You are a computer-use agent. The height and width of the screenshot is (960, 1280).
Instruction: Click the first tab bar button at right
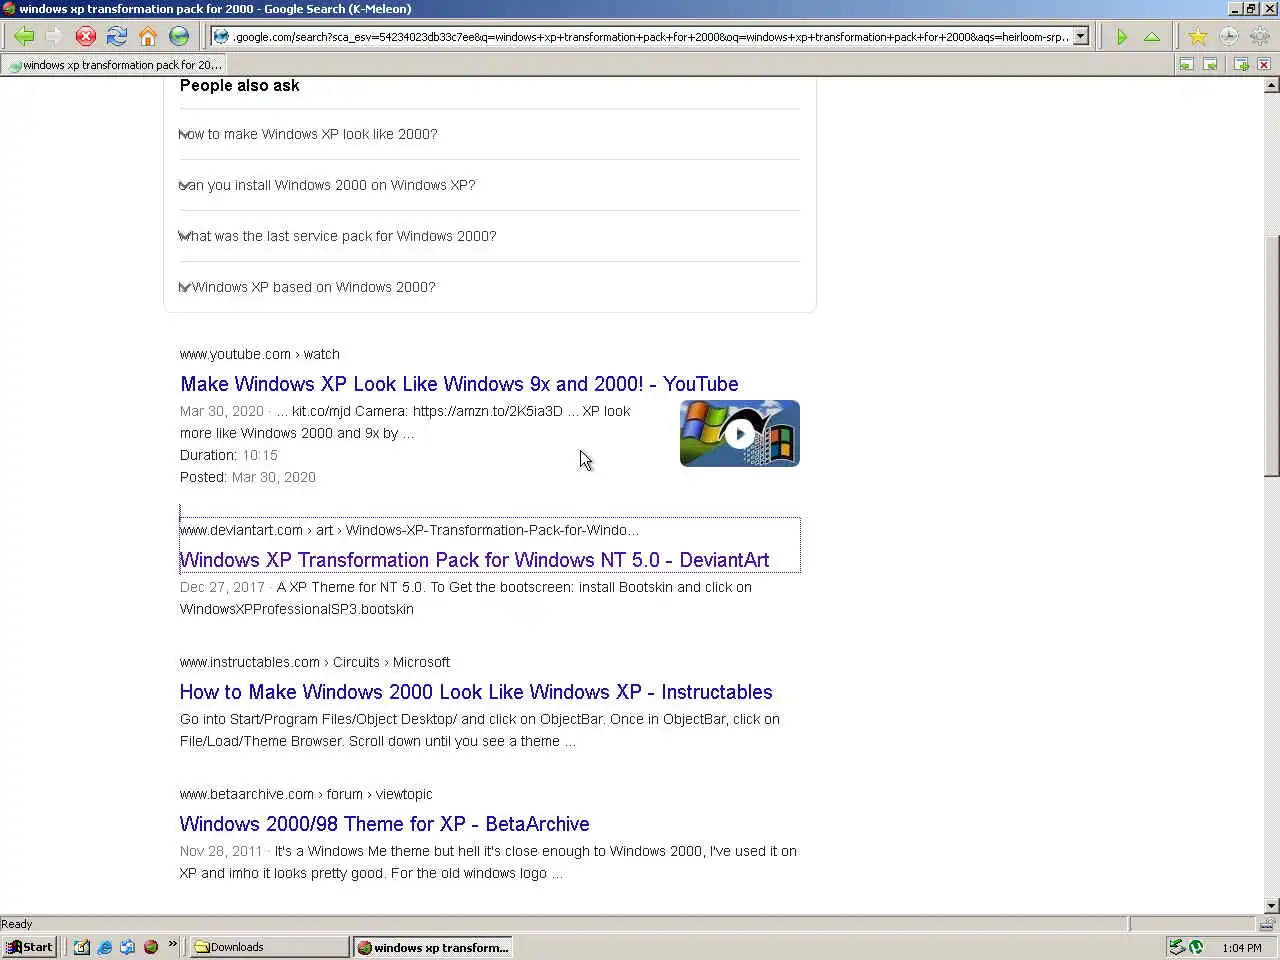pos(1186,64)
